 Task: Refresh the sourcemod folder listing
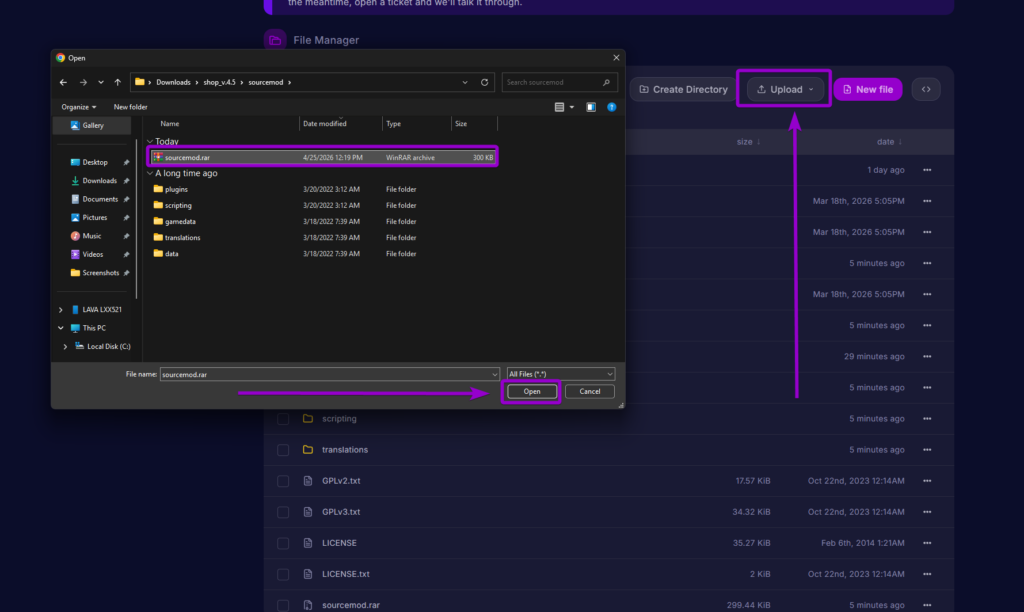point(485,82)
